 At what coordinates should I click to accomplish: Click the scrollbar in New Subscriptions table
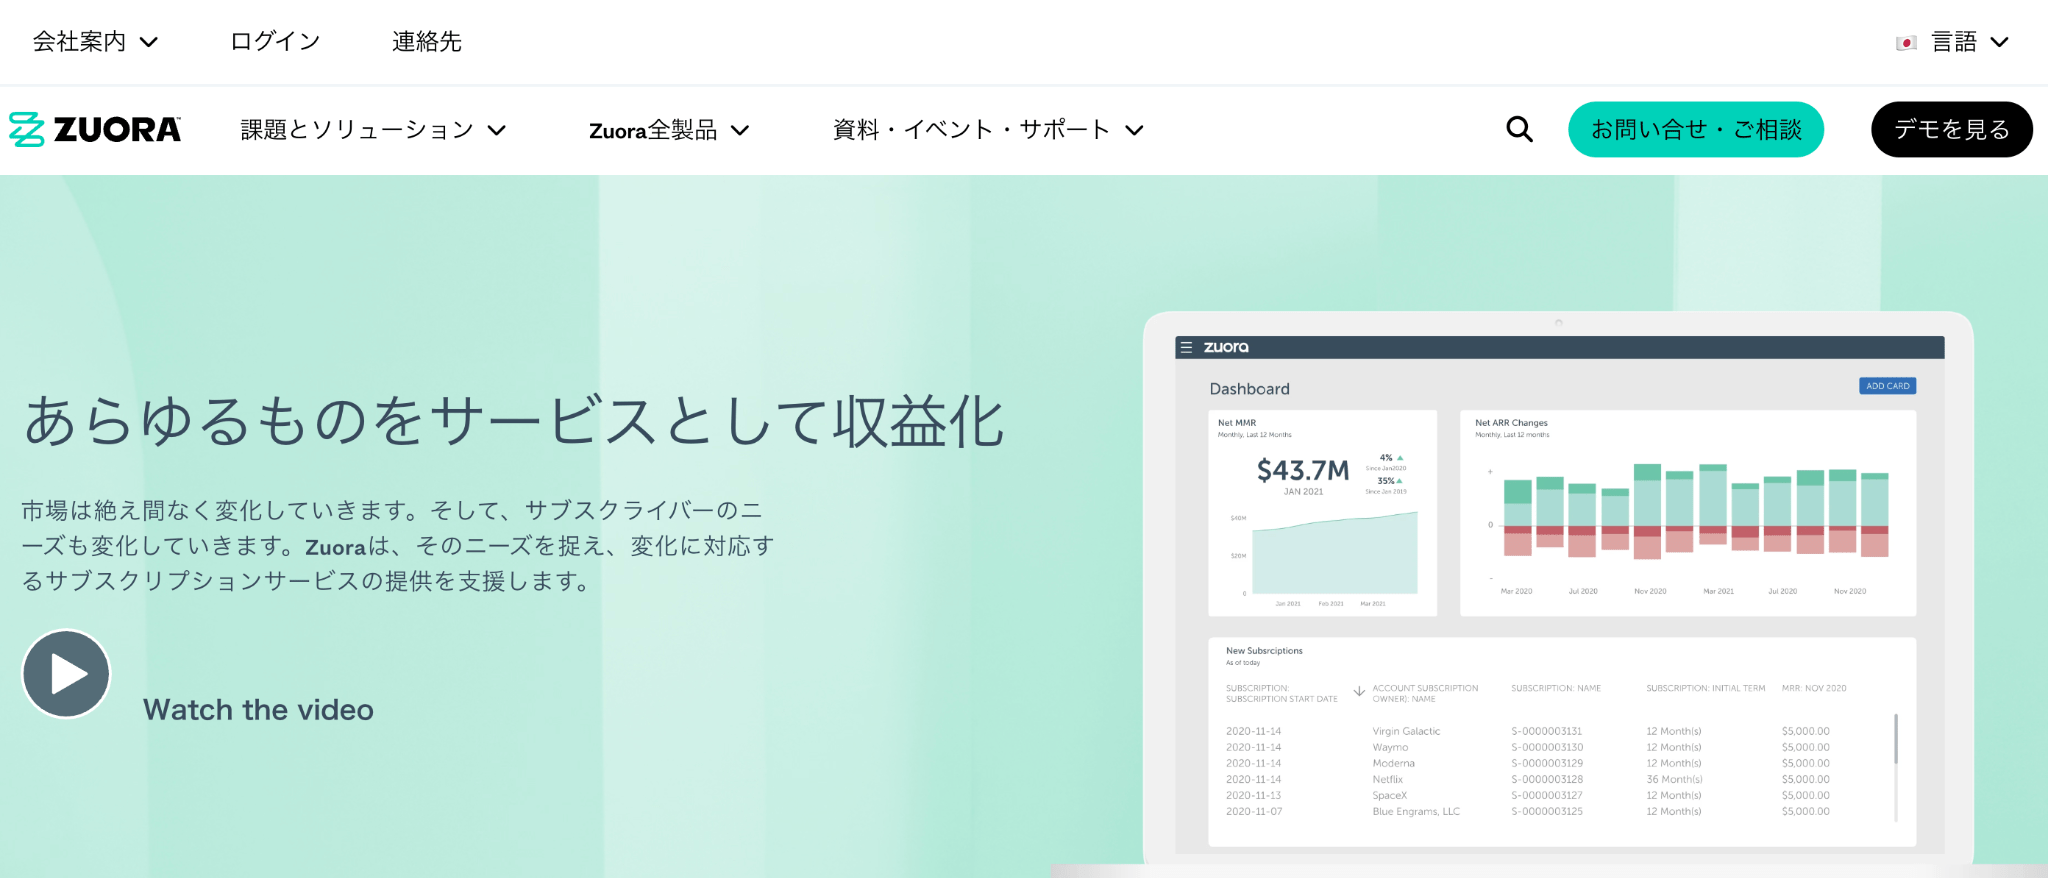[1896, 739]
